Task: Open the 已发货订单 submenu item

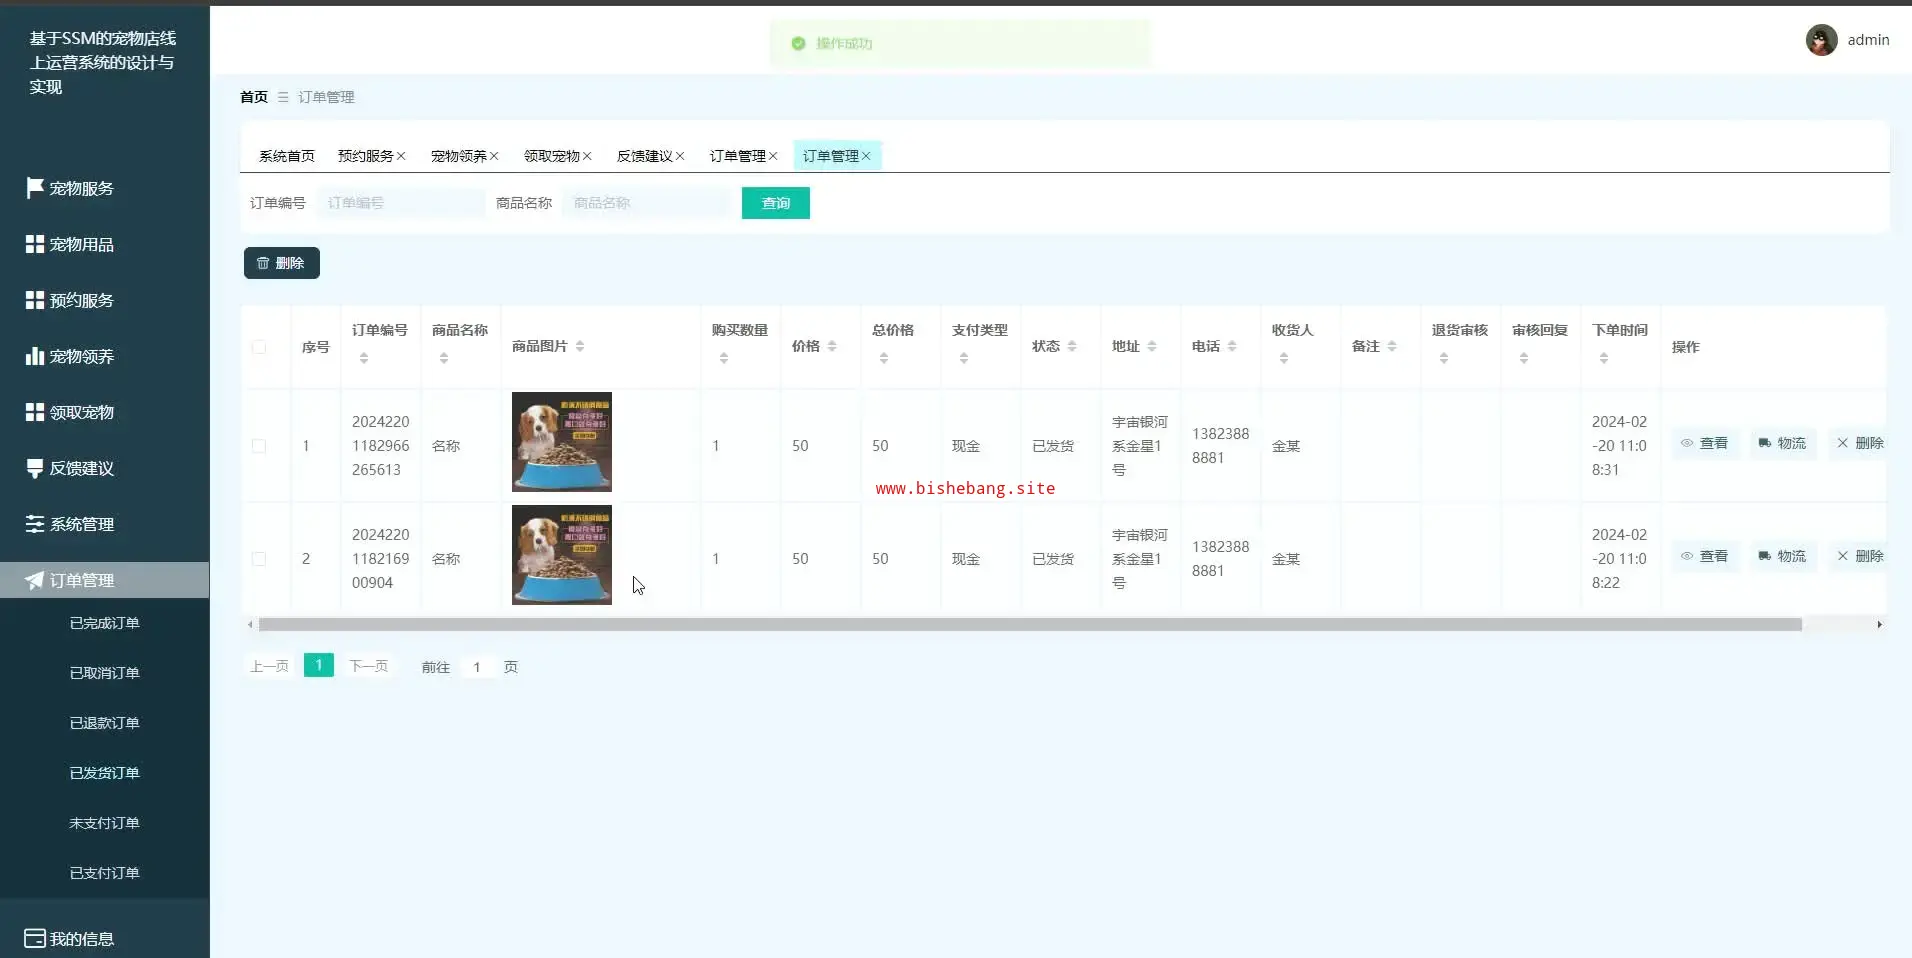Action: click(105, 773)
